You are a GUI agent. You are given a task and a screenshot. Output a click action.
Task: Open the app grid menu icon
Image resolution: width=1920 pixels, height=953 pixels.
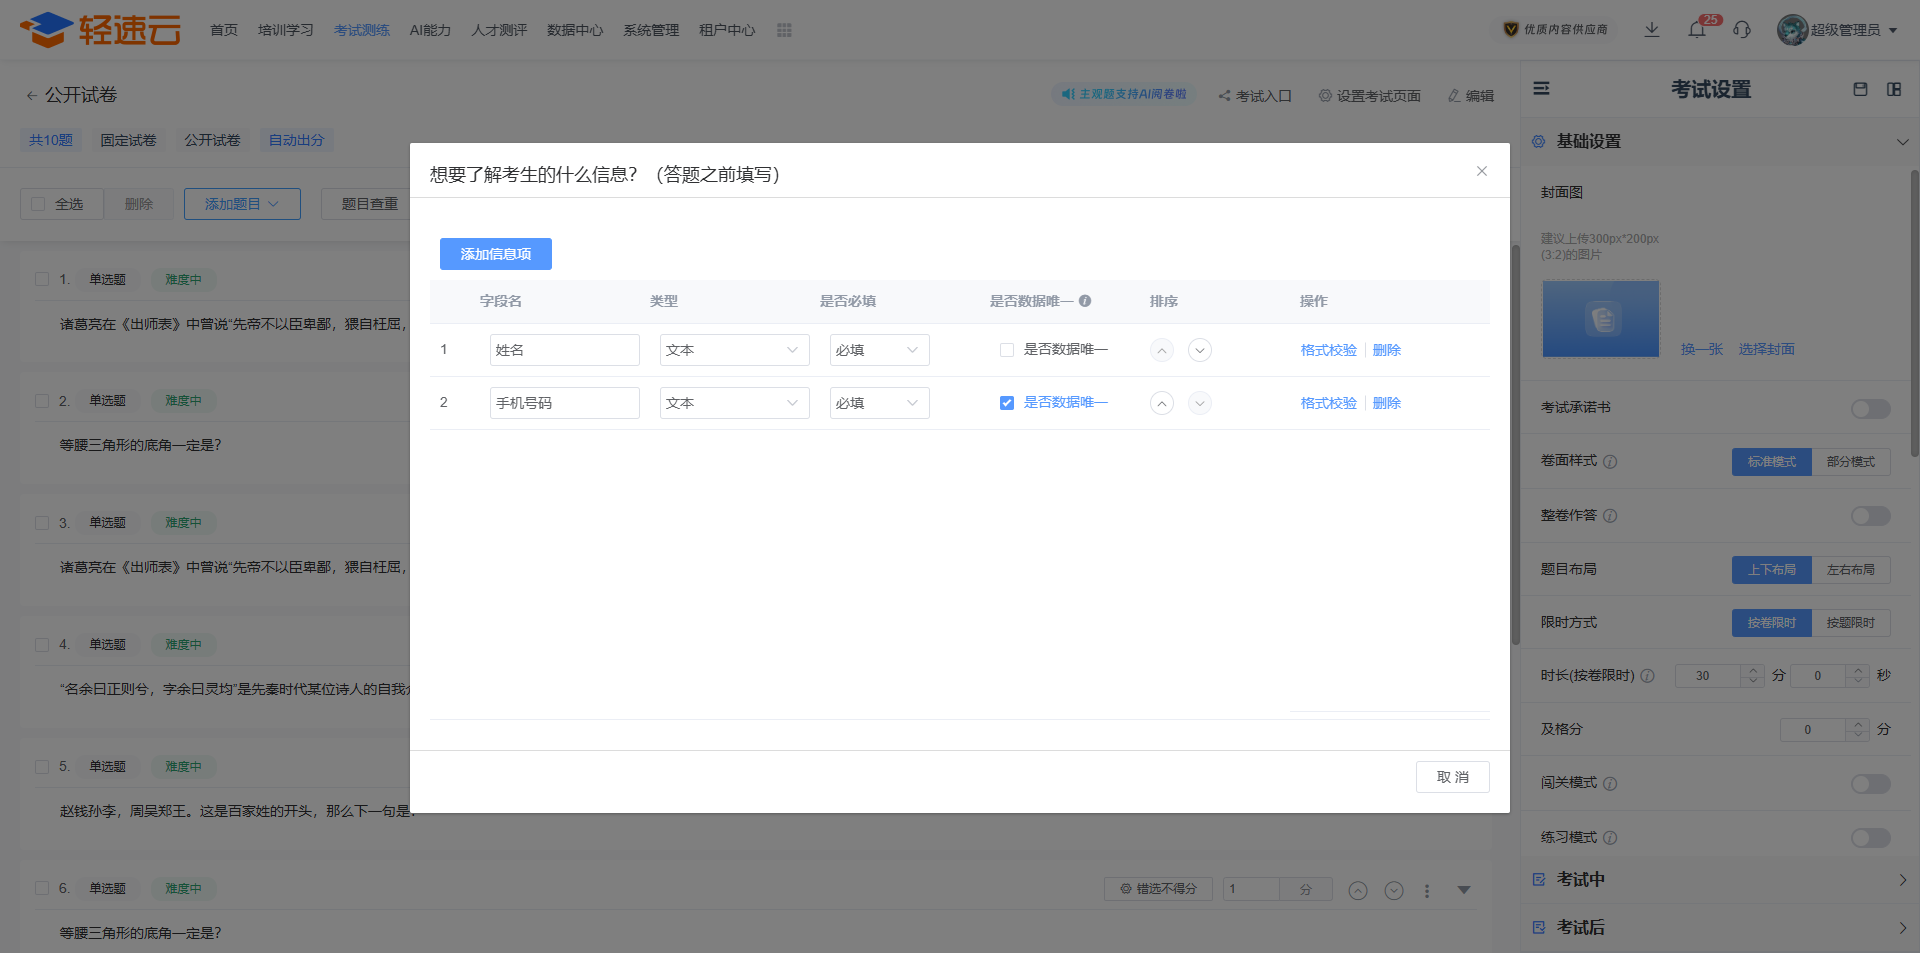point(784,30)
